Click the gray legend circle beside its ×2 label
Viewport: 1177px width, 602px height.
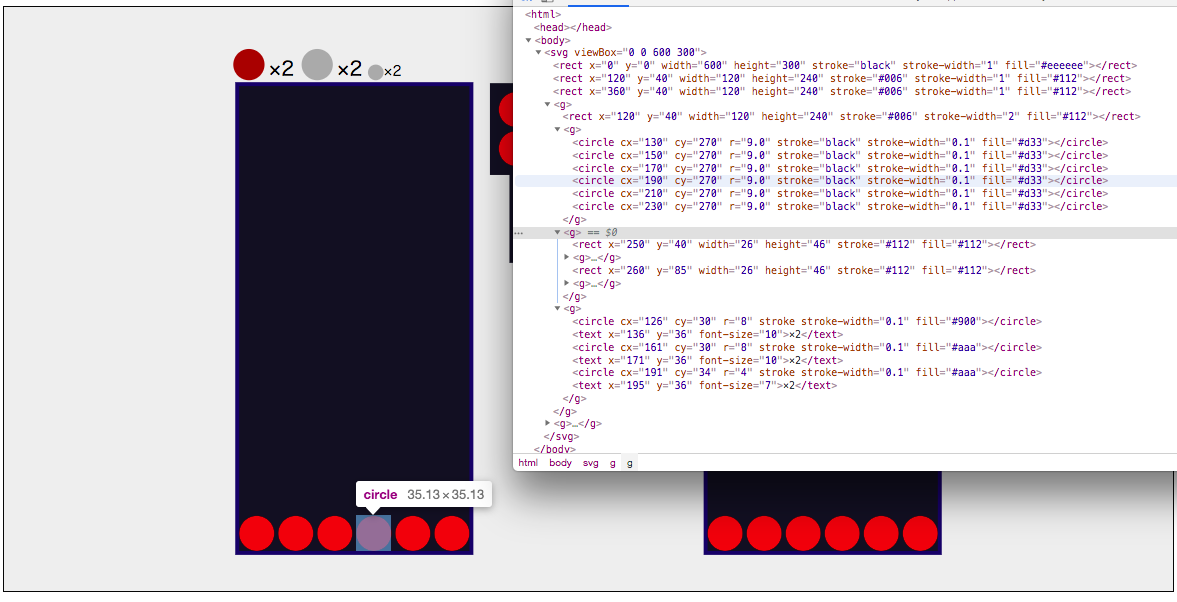[x=317, y=65]
